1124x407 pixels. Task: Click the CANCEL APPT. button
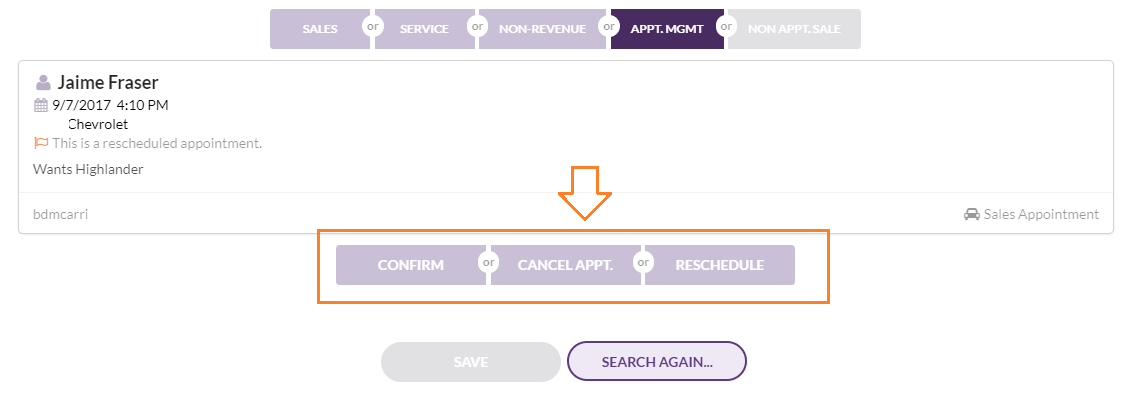(x=566, y=265)
